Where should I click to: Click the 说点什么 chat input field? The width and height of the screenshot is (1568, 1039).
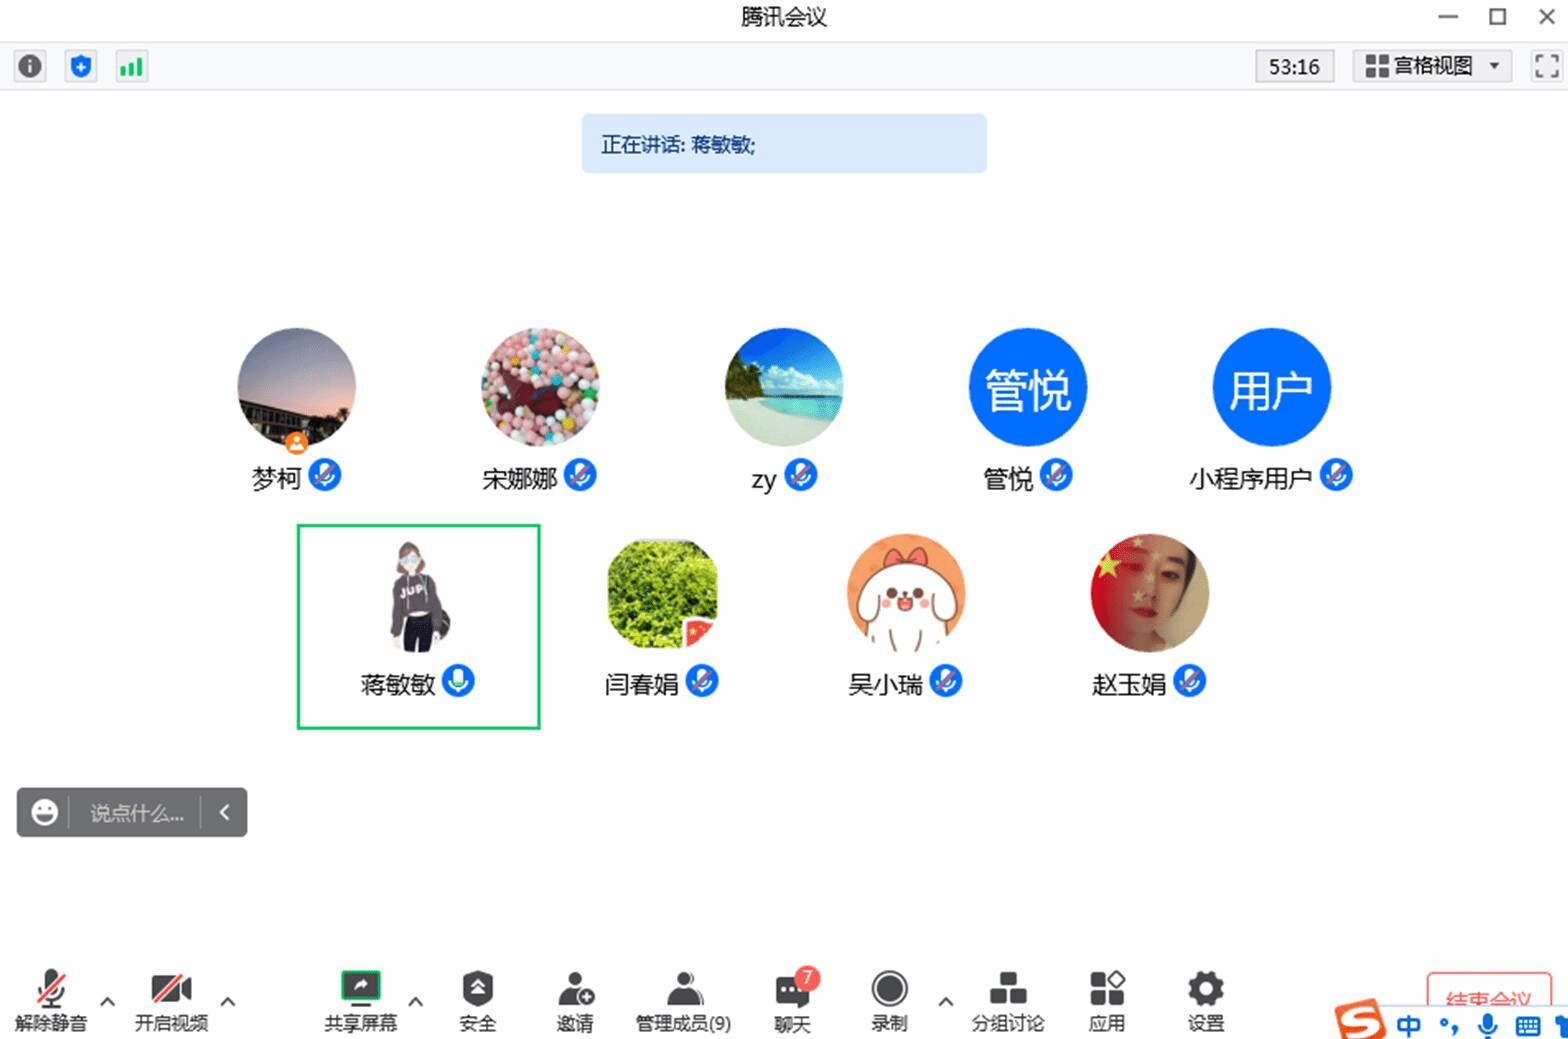pos(137,813)
